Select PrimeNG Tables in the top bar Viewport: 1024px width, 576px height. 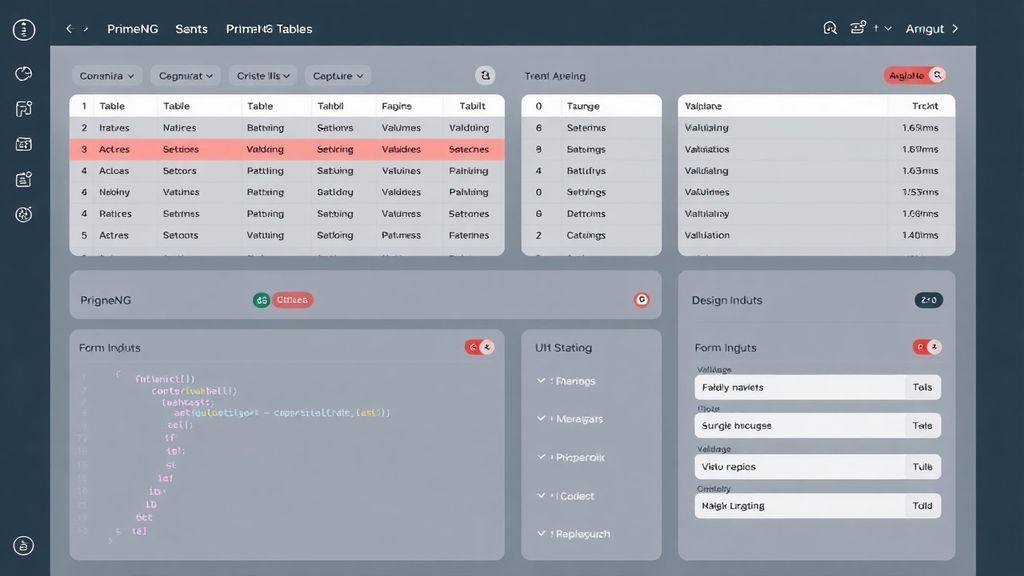click(270, 28)
